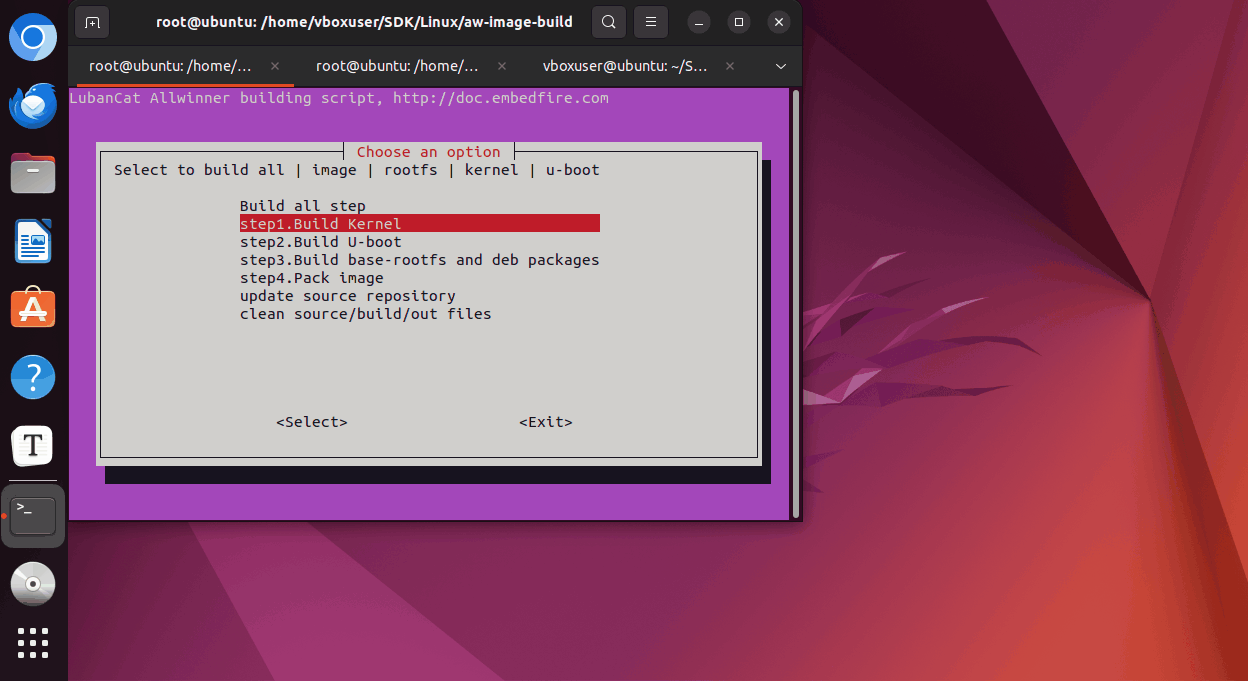Click the terminal vertical scrollbar
Screen dimensions: 1248x681
pyautogui.click(x=796, y=300)
